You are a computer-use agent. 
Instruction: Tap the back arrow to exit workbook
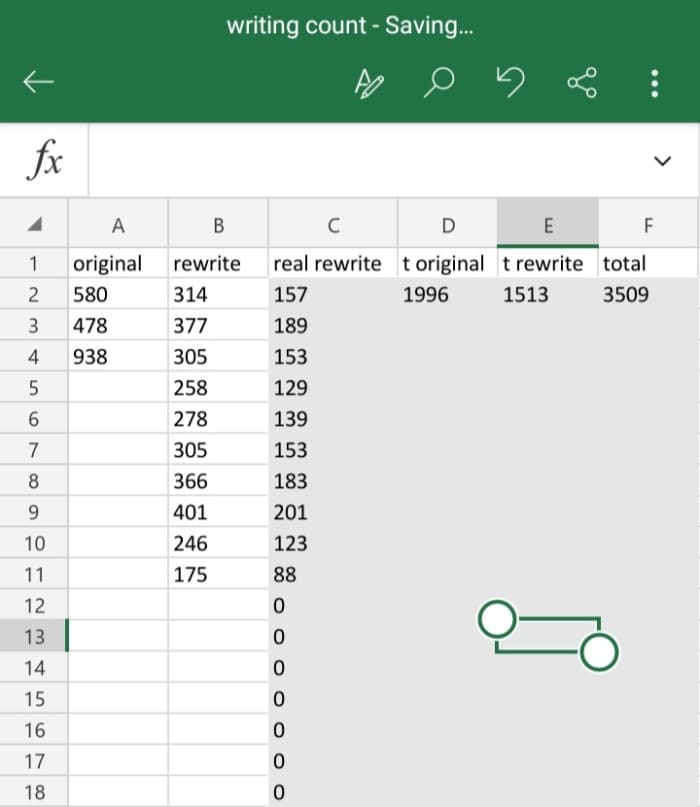point(38,82)
